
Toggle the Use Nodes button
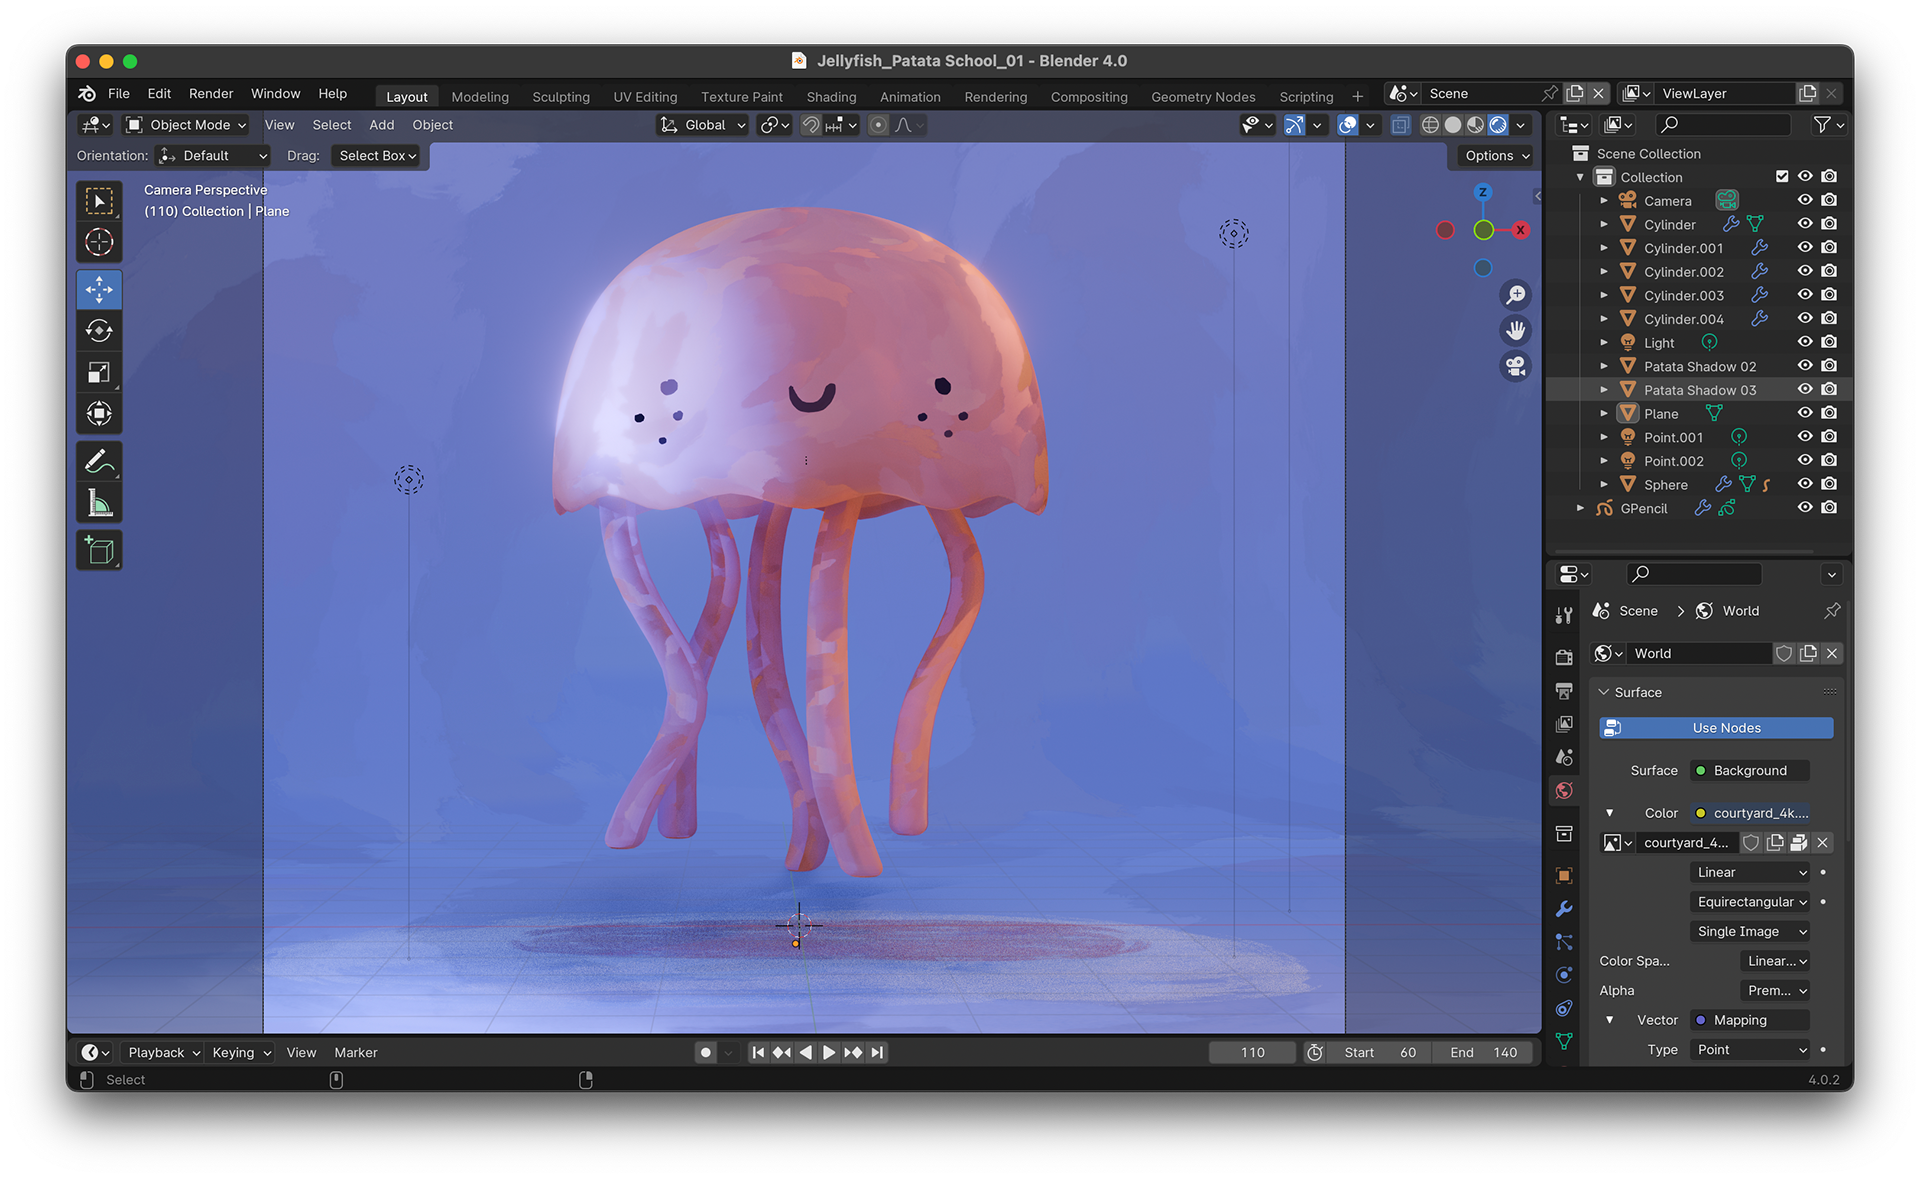pos(1716,728)
